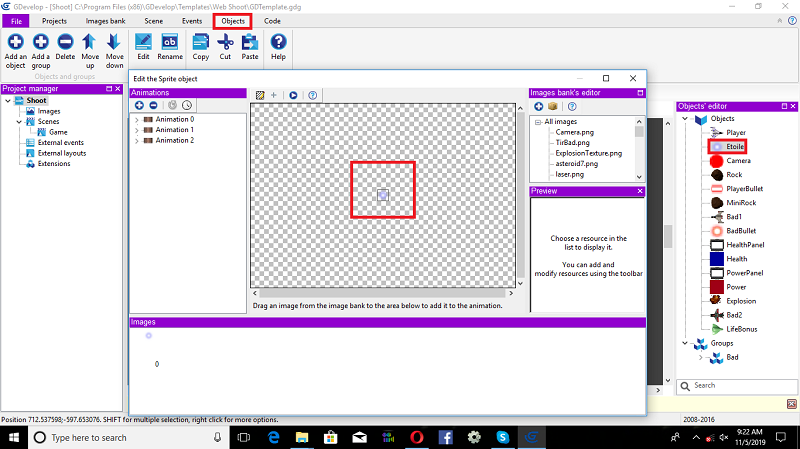
Task: Click ribbon help icon at top right
Action: [x=792, y=21]
